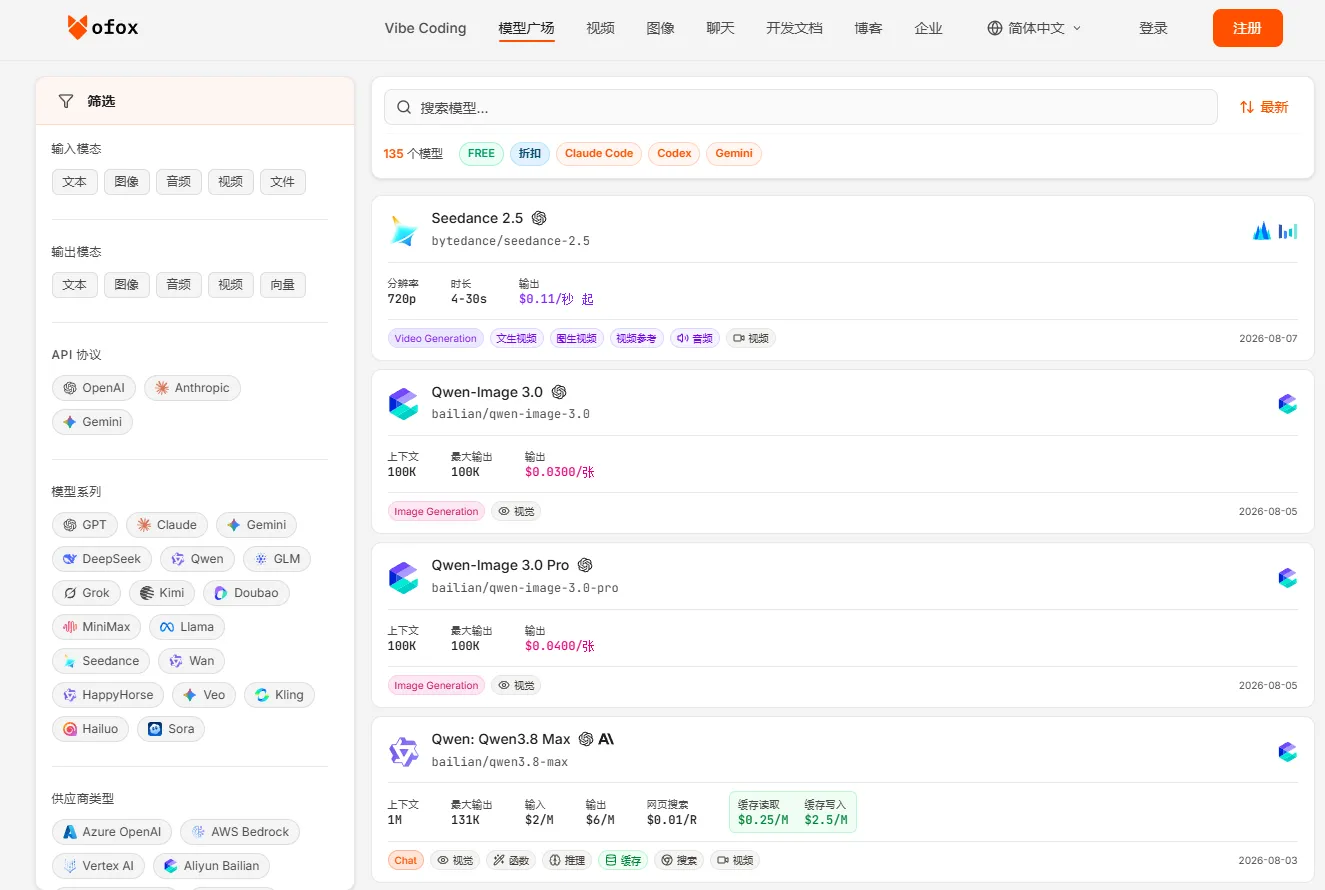Open the 聊天 navigation item
Viewport: 1325px width, 890px height.
[x=721, y=28]
